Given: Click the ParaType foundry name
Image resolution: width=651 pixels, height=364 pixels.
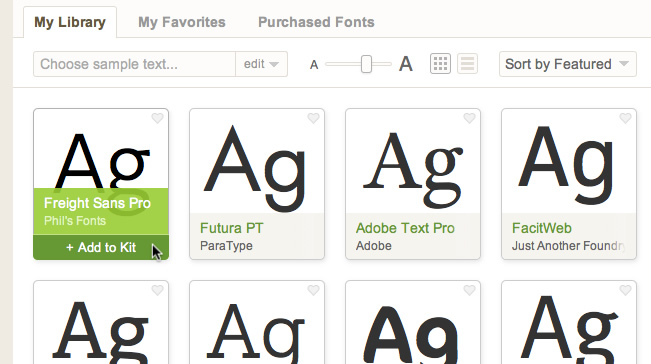Looking at the screenshot, I should (226, 246).
